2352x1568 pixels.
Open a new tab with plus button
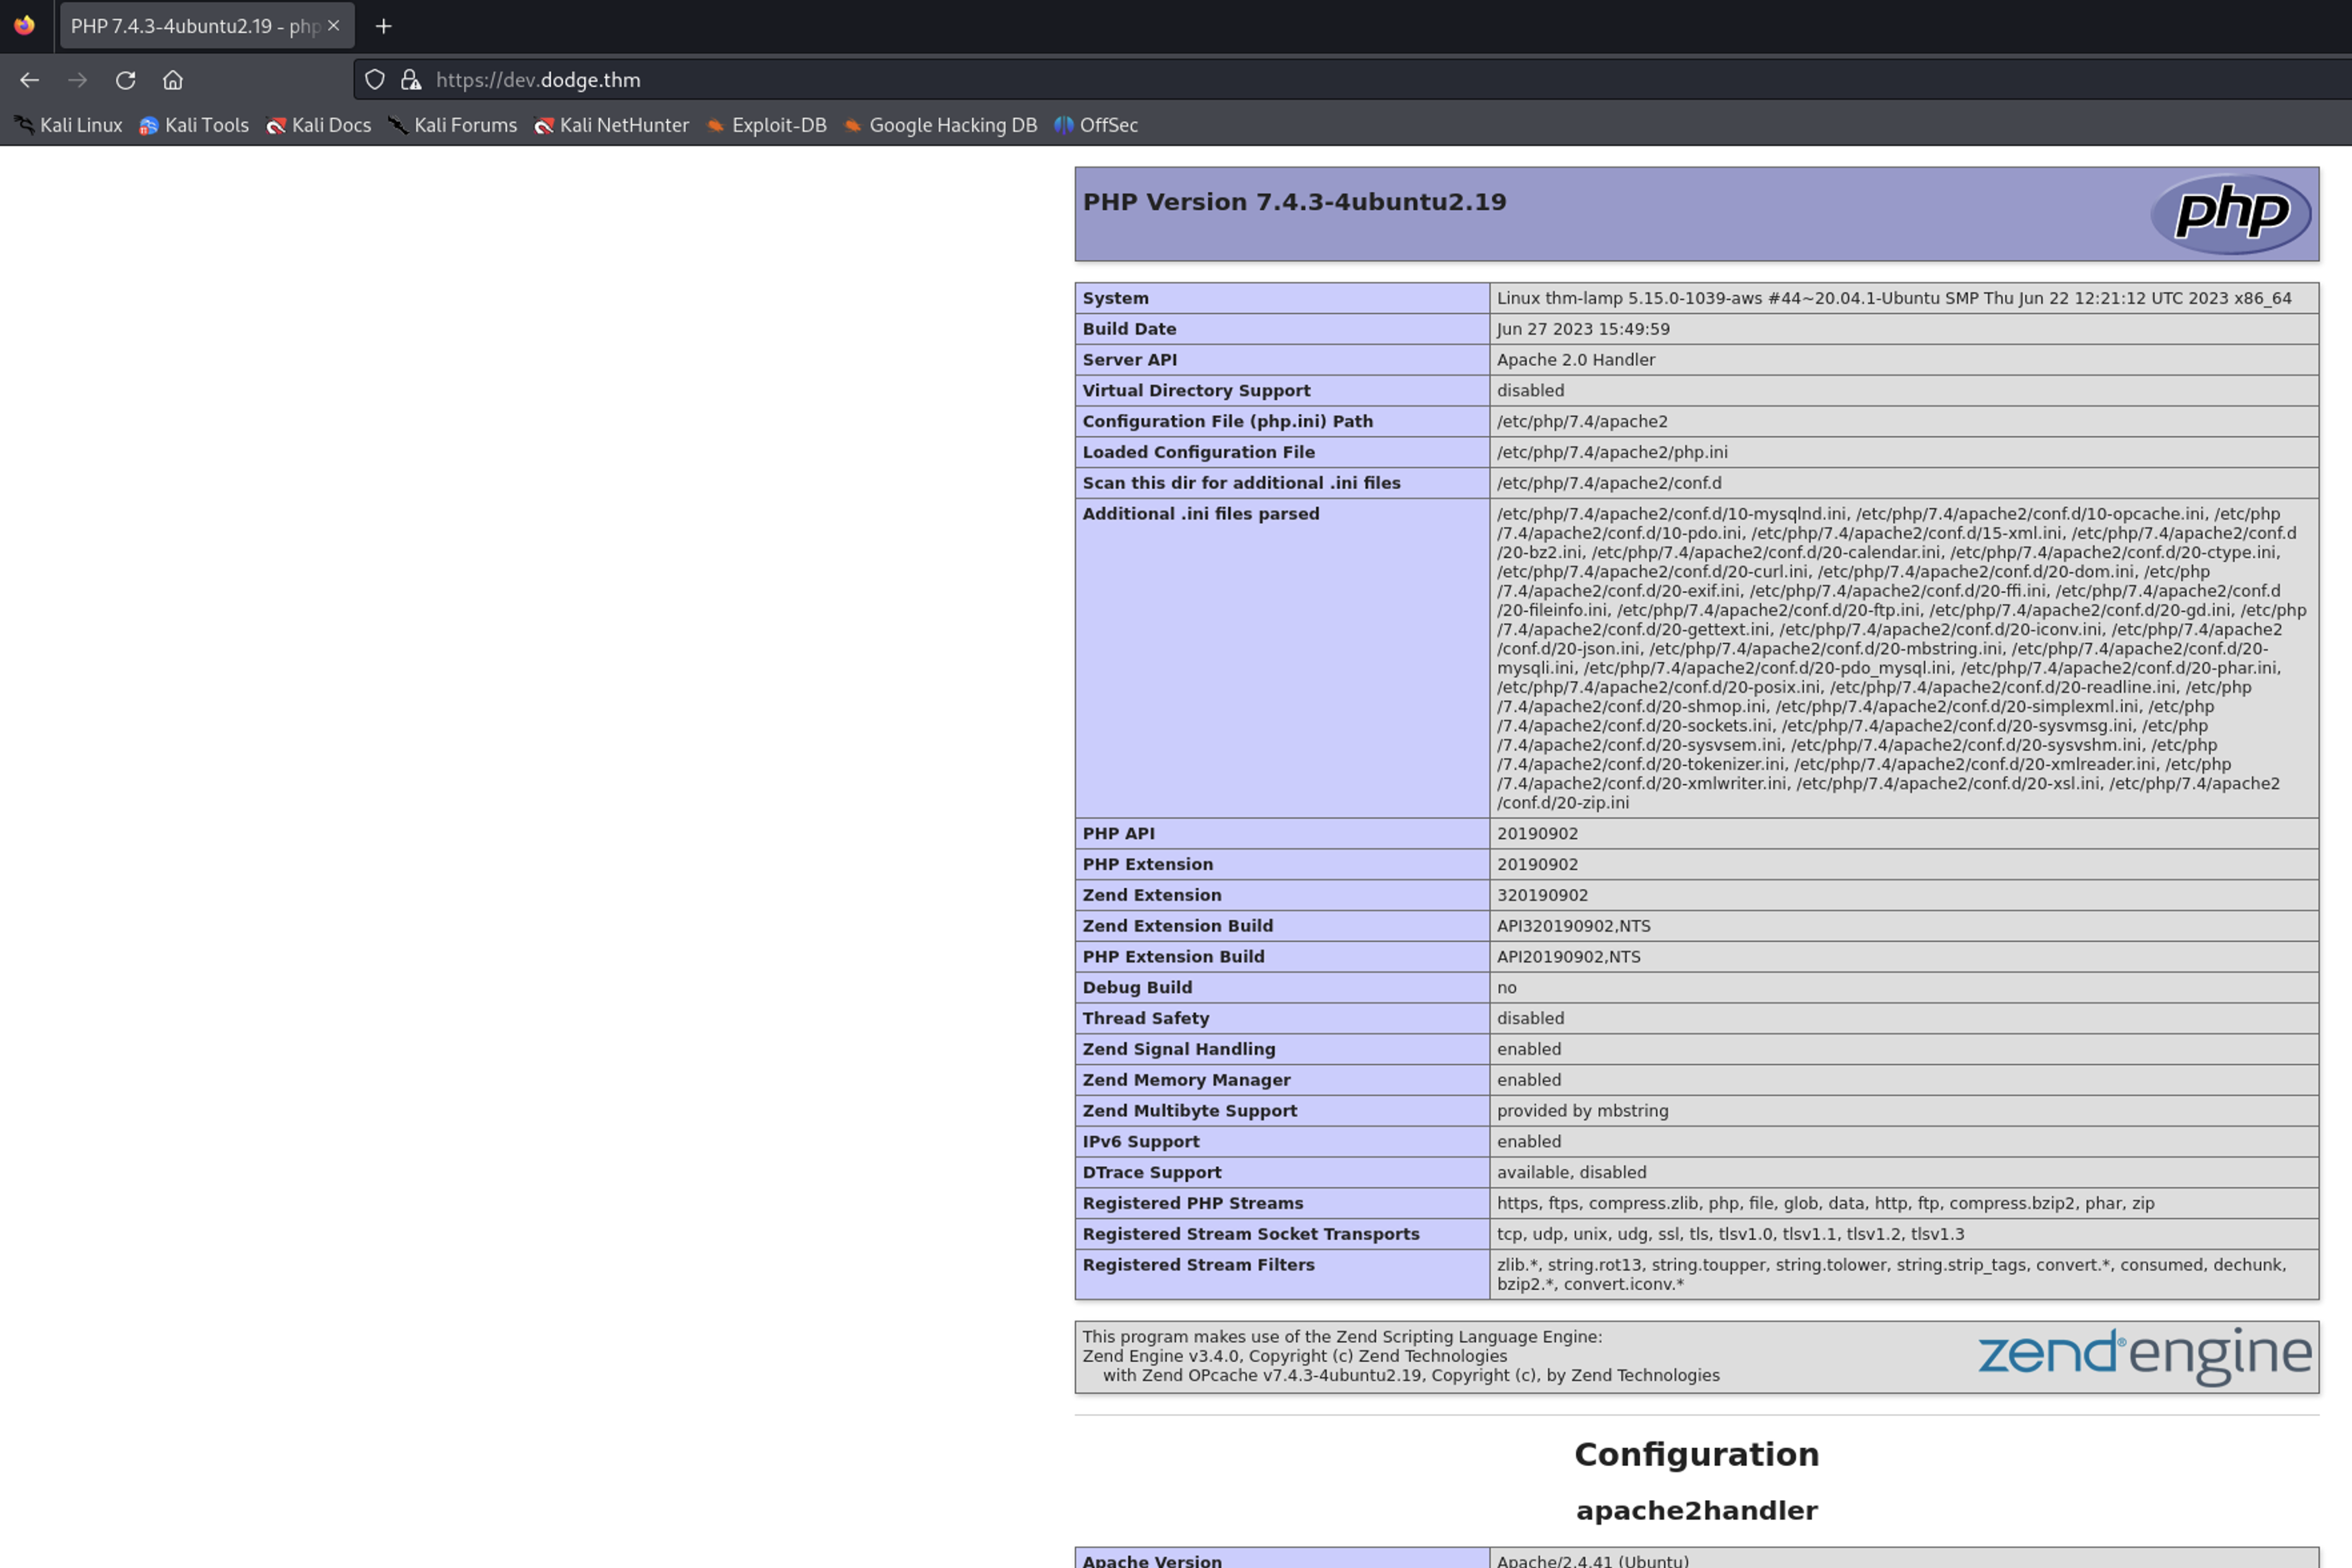point(383,26)
